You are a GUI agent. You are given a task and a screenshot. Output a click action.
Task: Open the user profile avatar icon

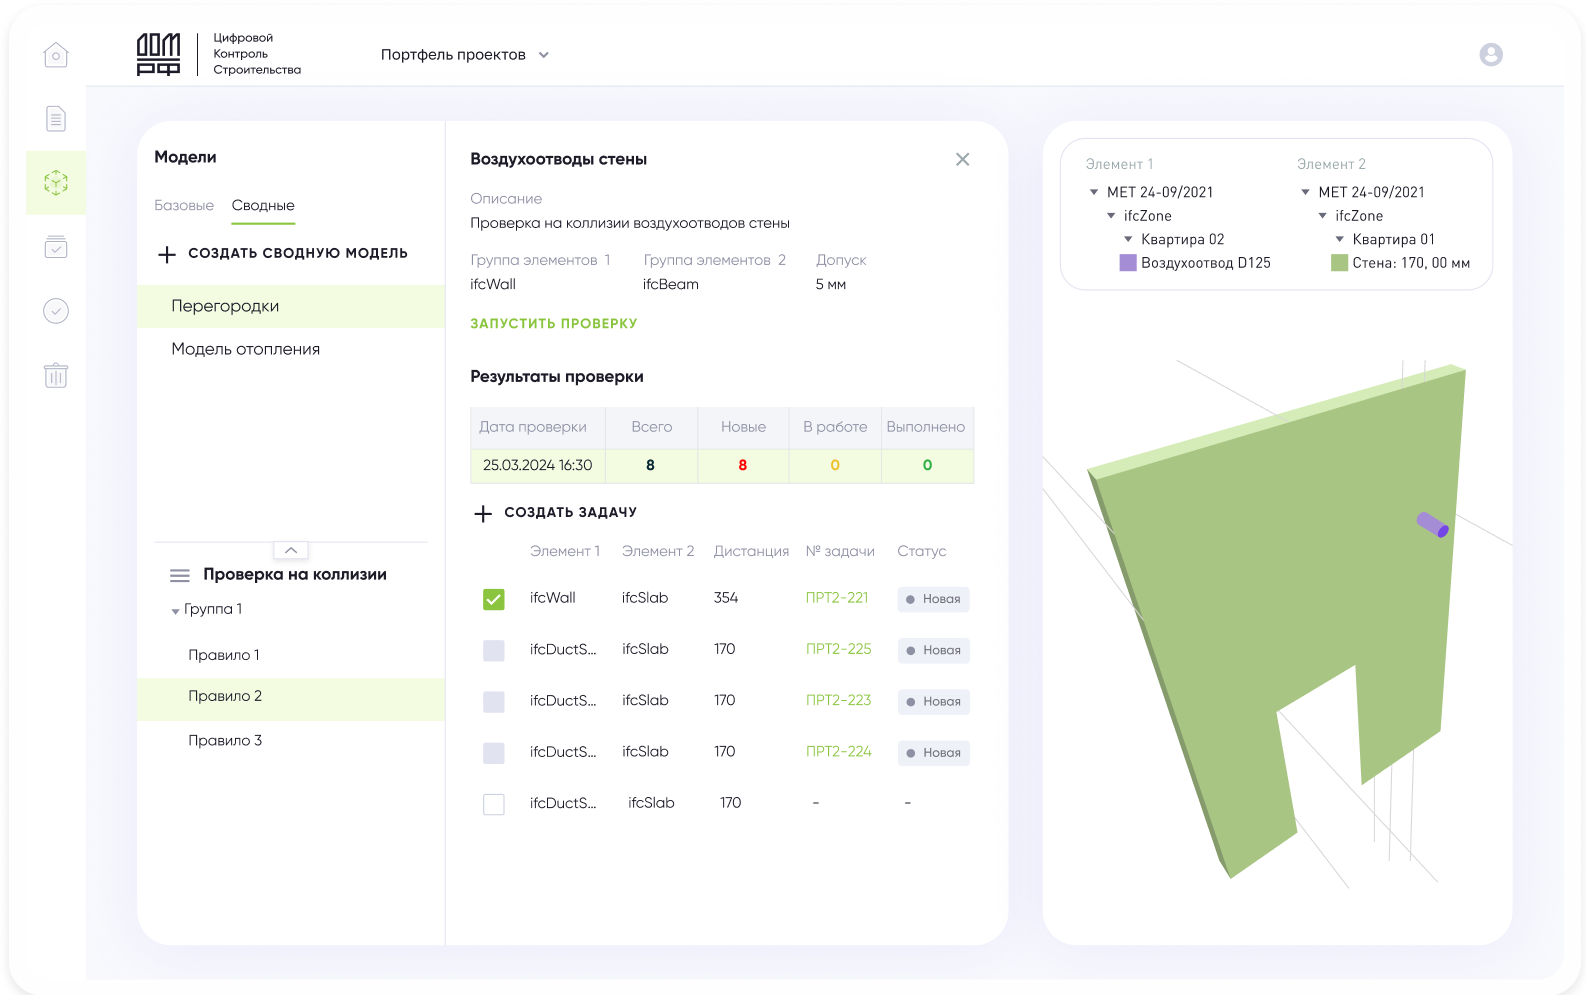(1490, 55)
